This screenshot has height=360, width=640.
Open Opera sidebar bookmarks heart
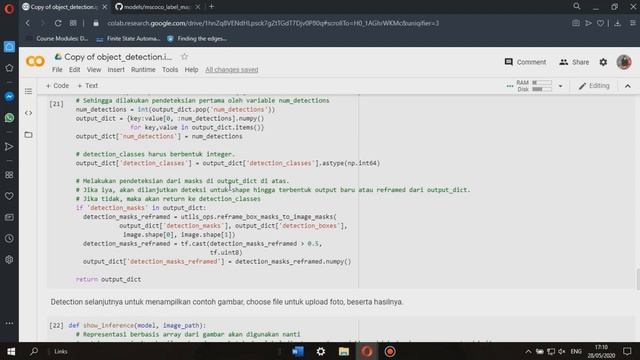pos(9,196)
